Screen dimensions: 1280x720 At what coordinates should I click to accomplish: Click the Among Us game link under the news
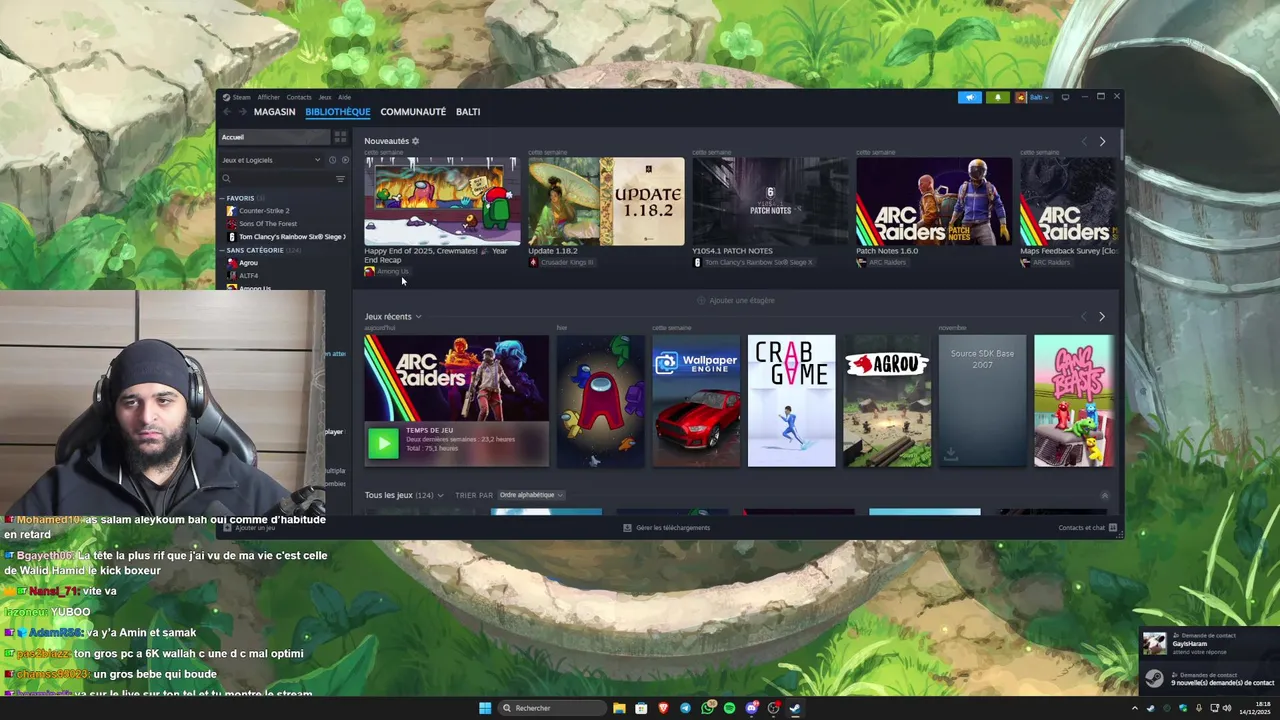pyautogui.click(x=387, y=272)
